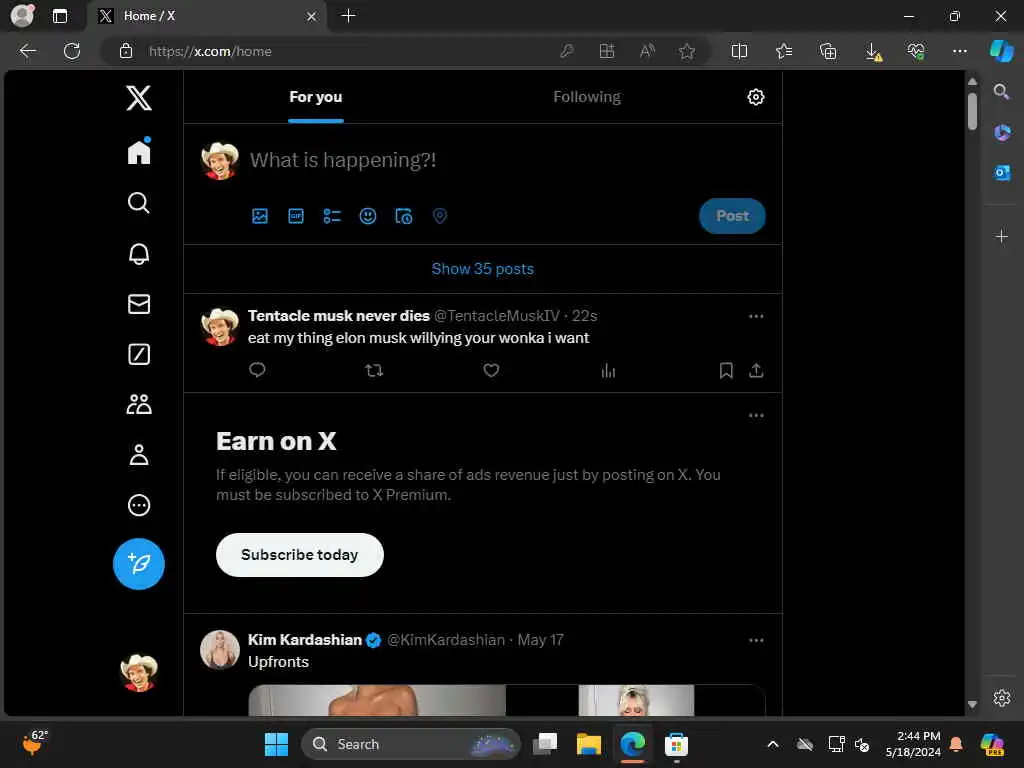1024x768 pixels.
Task: Toggle split screen in Edge toolbar
Action: point(739,51)
